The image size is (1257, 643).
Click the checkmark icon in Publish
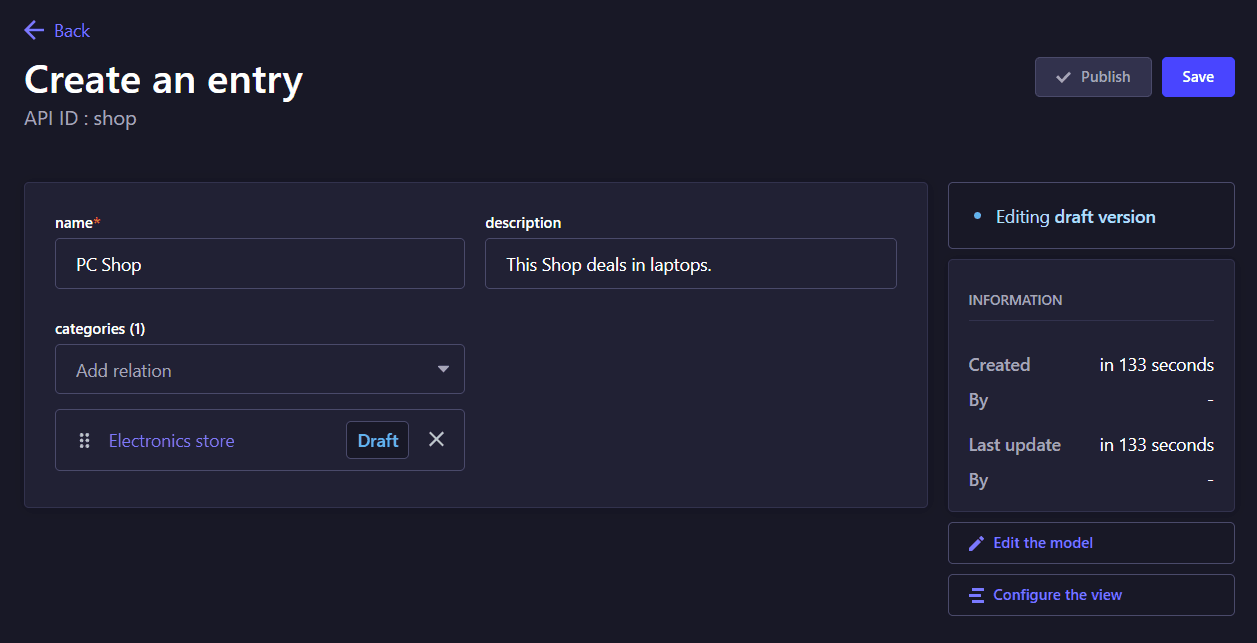tap(1063, 77)
